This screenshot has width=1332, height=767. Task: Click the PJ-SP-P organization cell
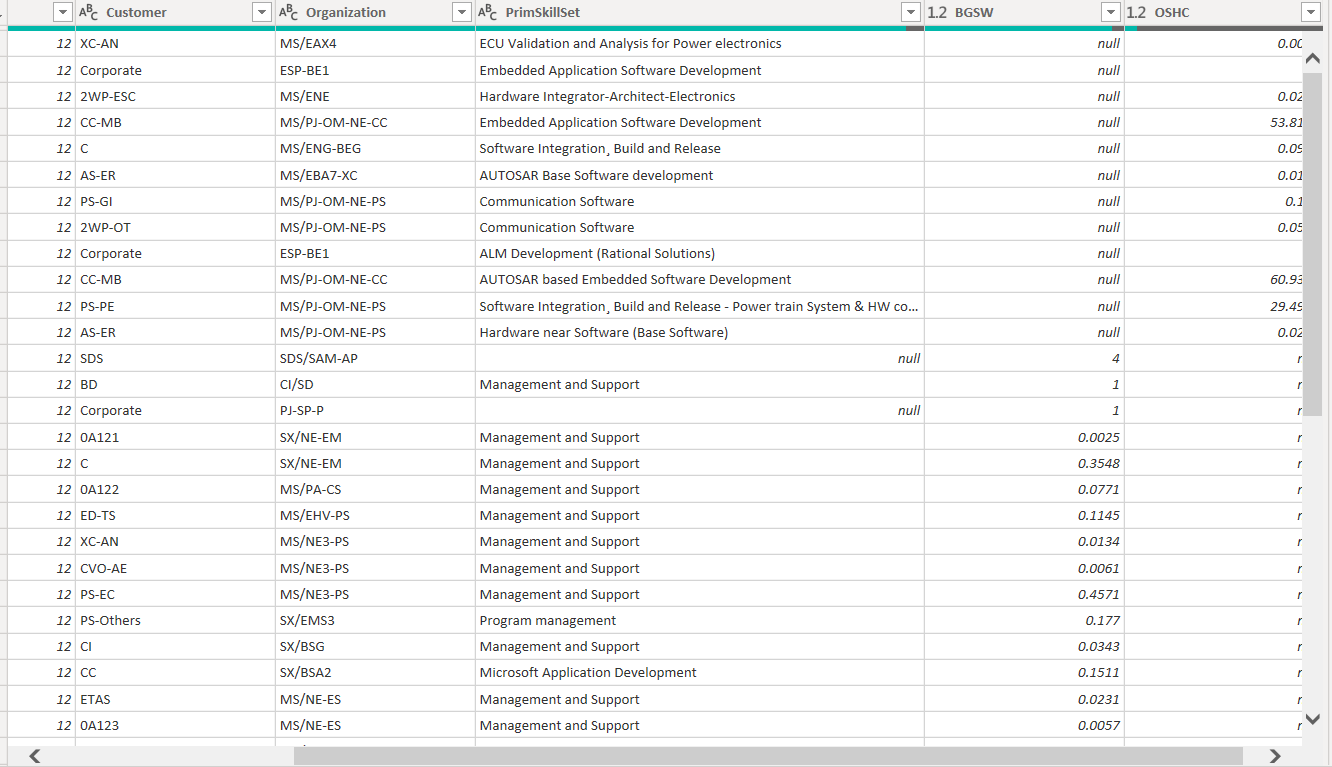[x=375, y=410]
